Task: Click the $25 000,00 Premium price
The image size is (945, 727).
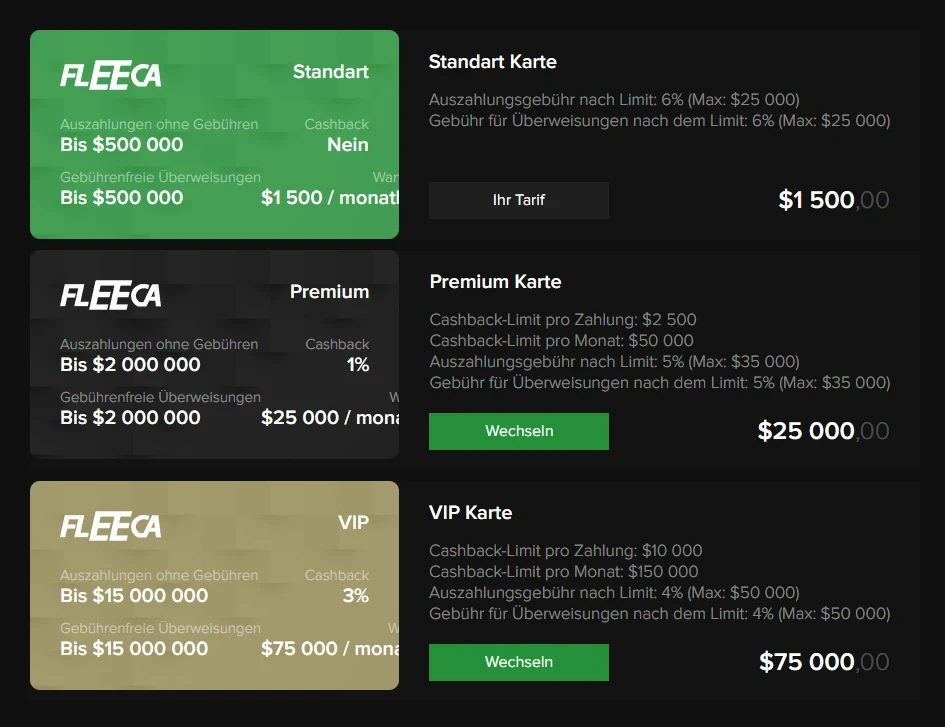Action: tap(822, 431)
